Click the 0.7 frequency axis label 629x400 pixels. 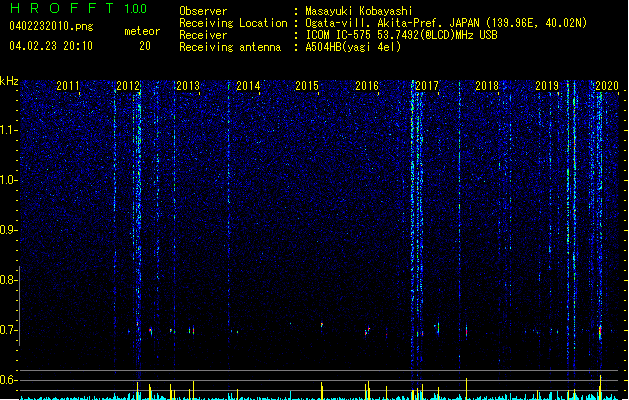coord(8,330)
